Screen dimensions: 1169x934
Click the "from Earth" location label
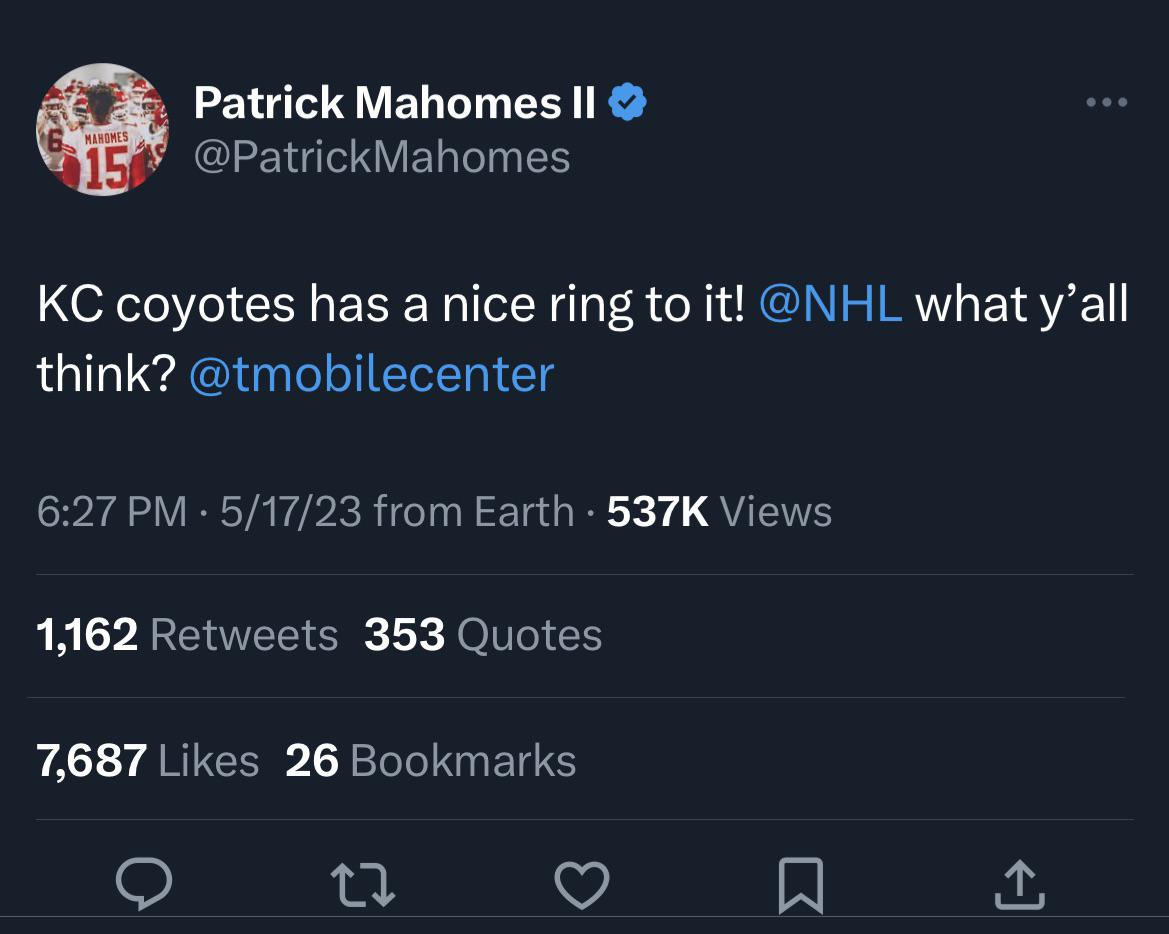pos(473,512)
